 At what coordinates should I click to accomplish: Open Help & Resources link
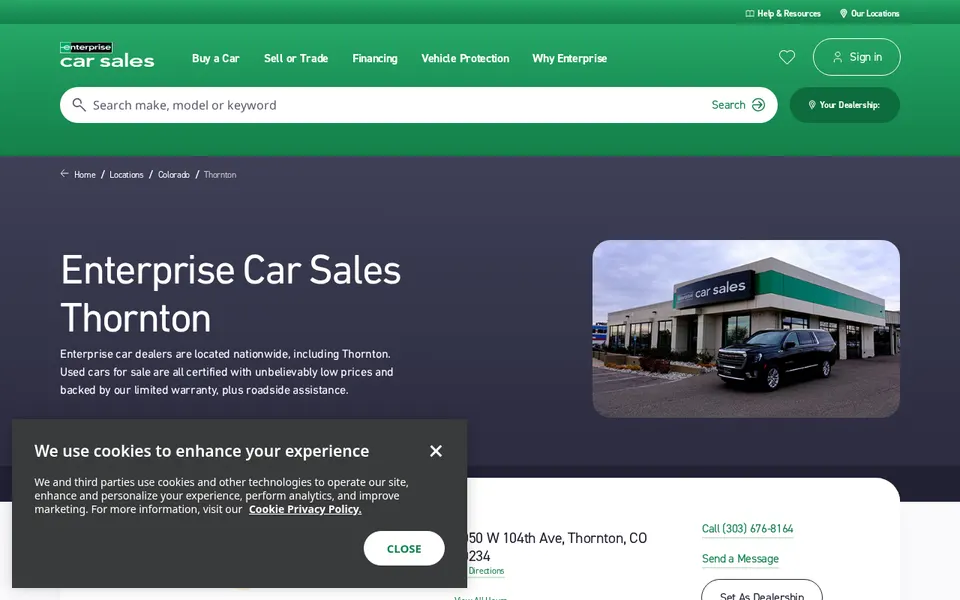[782, 13]
